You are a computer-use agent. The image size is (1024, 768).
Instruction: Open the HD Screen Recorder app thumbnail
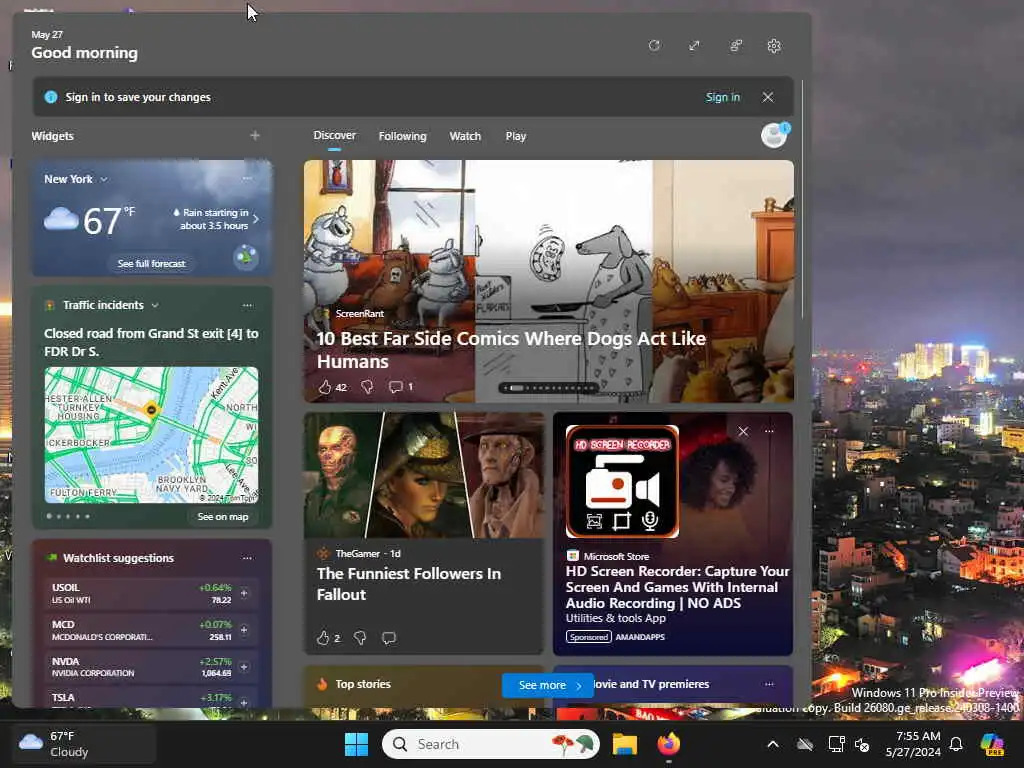[x=622, y=481]
